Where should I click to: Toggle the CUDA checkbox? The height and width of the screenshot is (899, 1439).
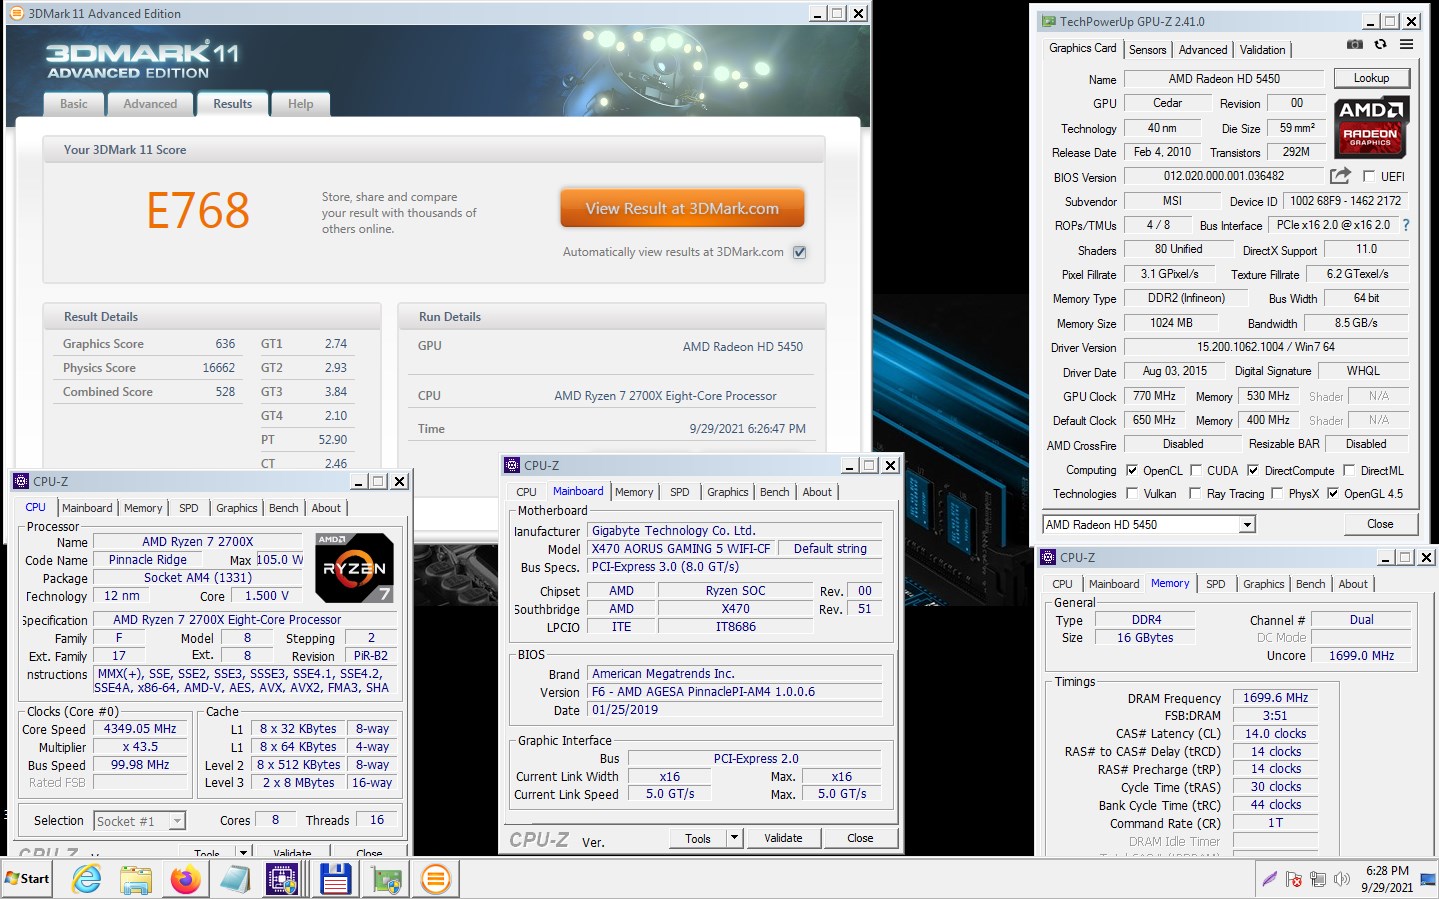click(1196, 470)
